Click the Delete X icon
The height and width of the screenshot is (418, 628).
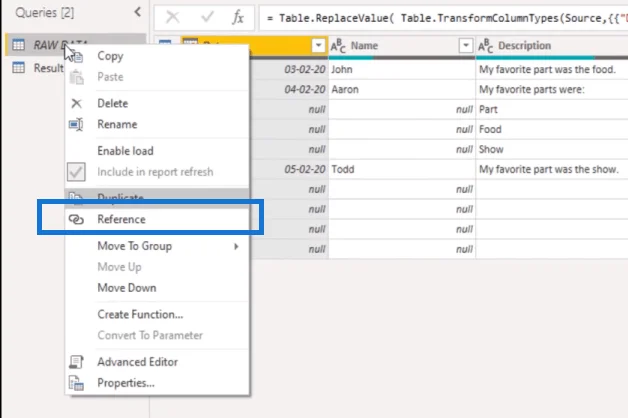[x=76, y=104]
